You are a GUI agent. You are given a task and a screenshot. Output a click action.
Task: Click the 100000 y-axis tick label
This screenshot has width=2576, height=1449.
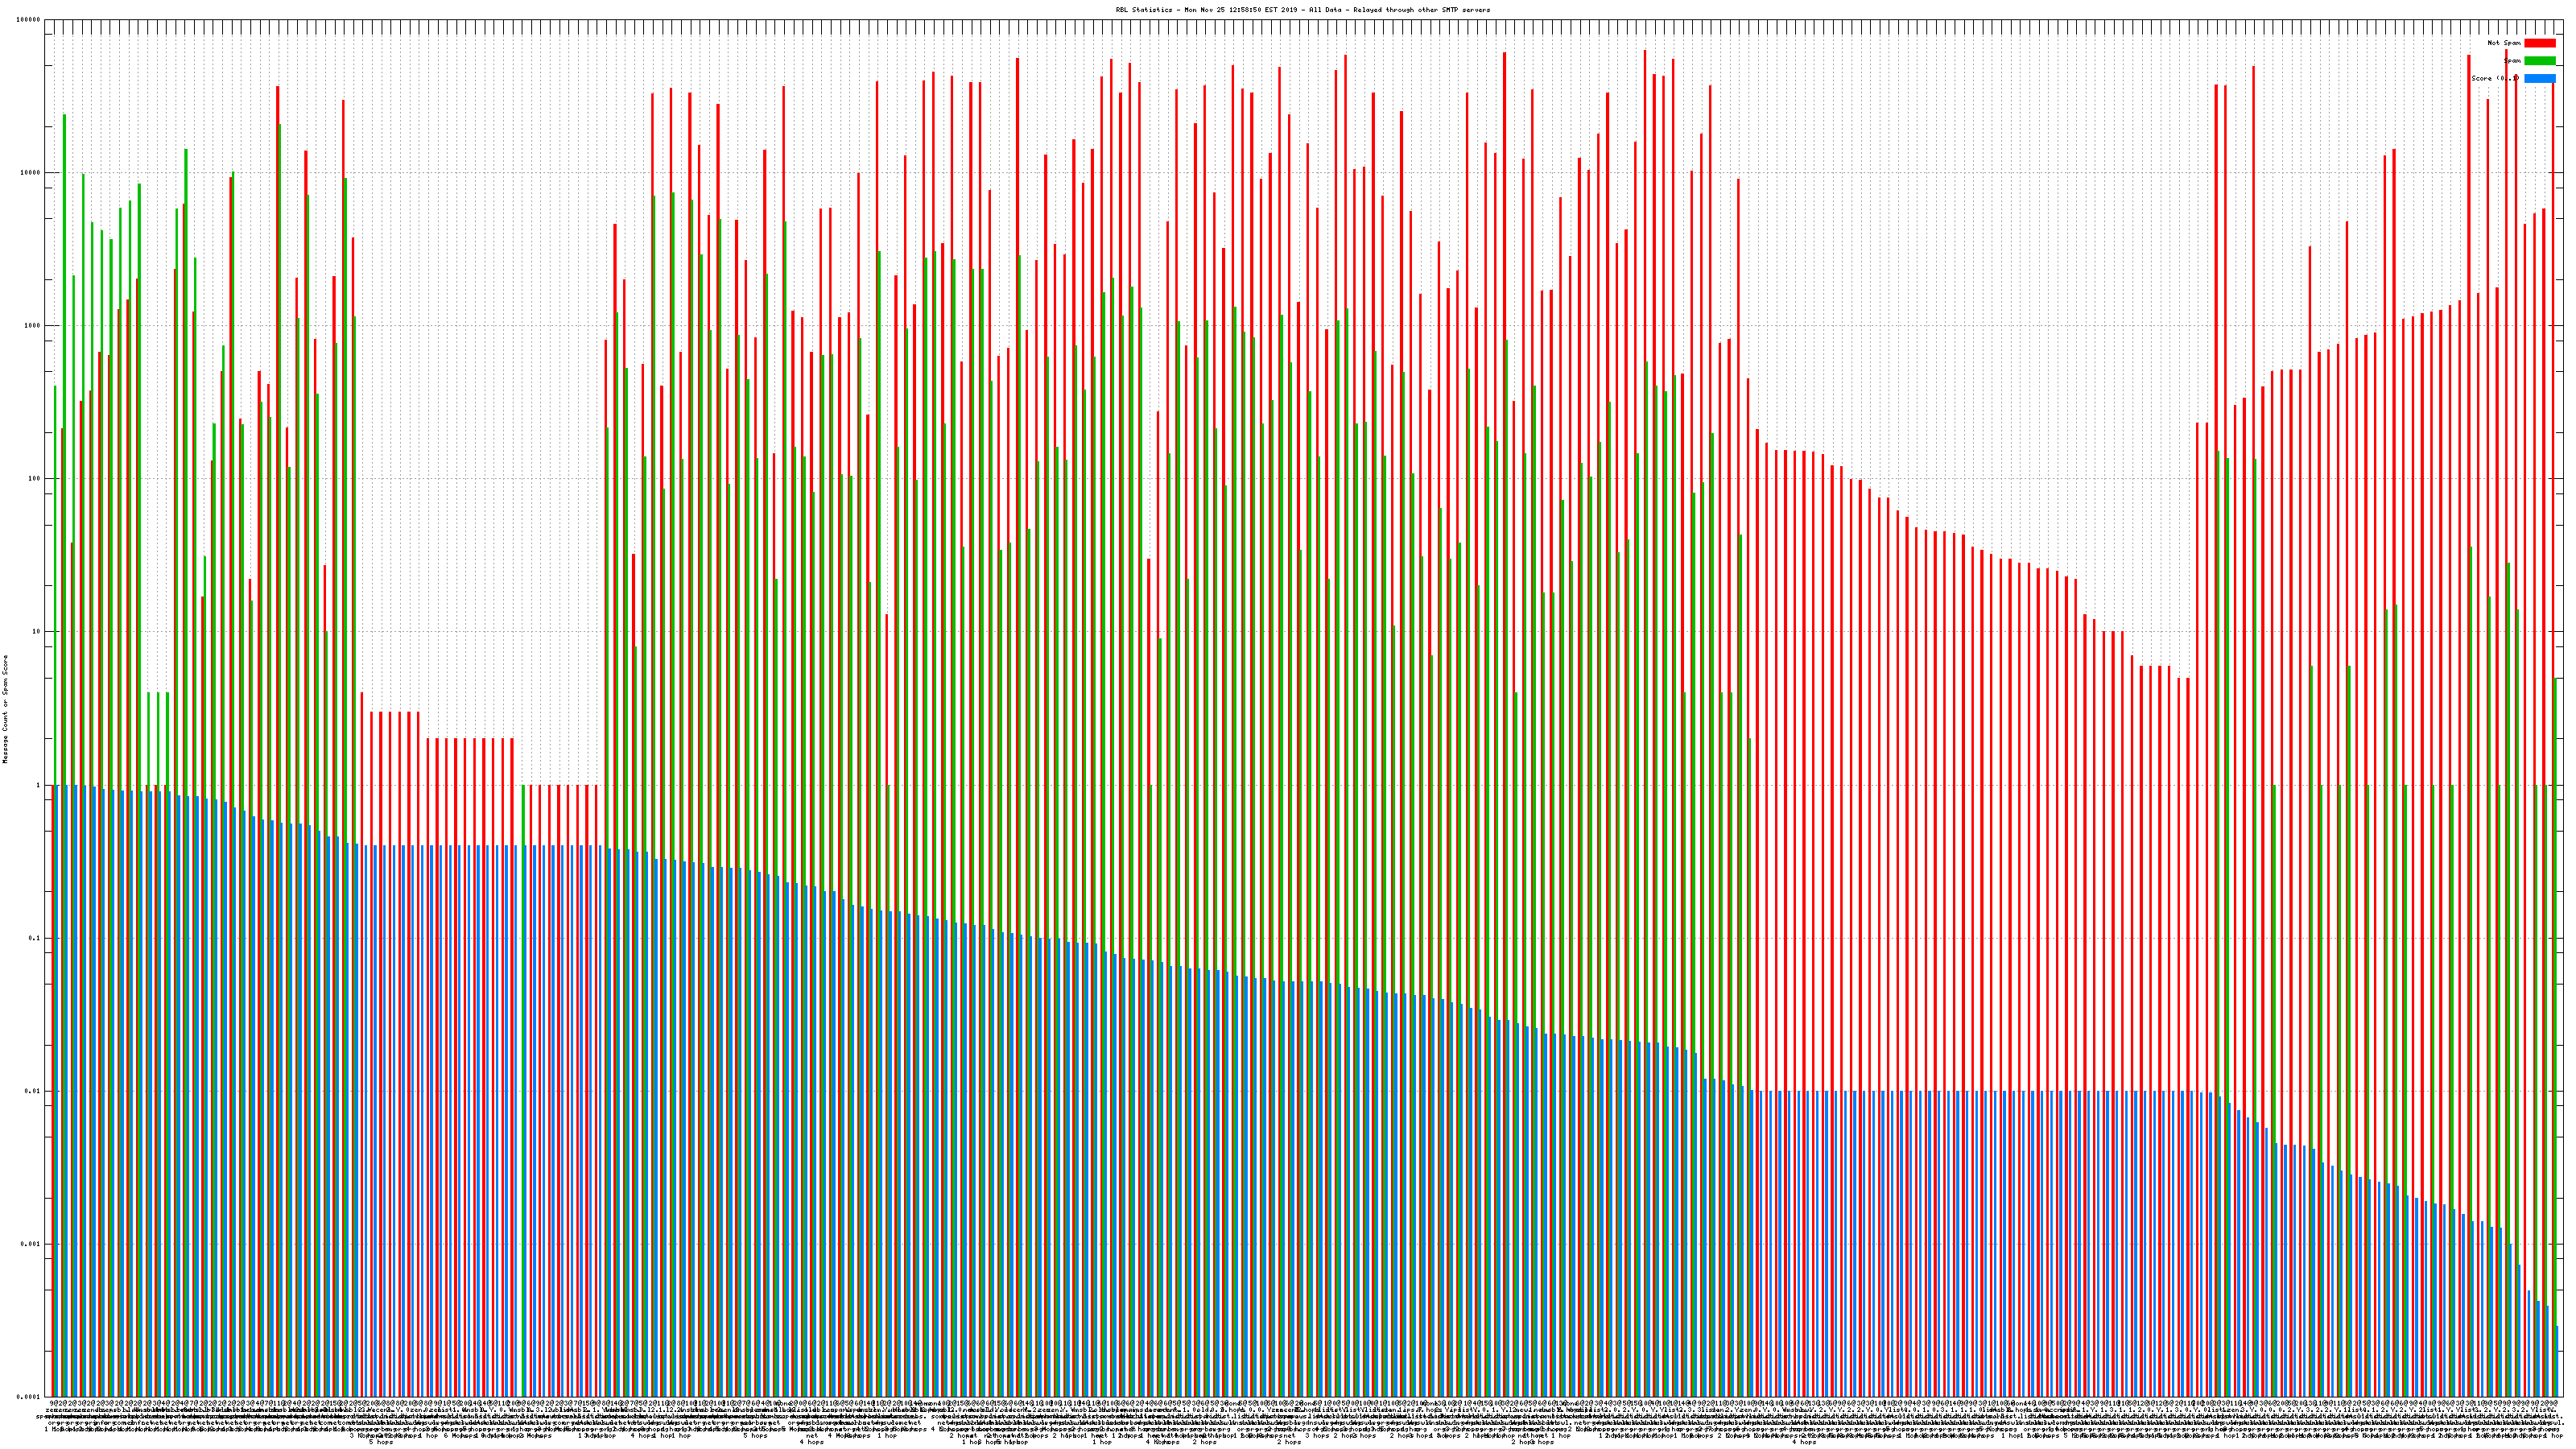[28, 20]
